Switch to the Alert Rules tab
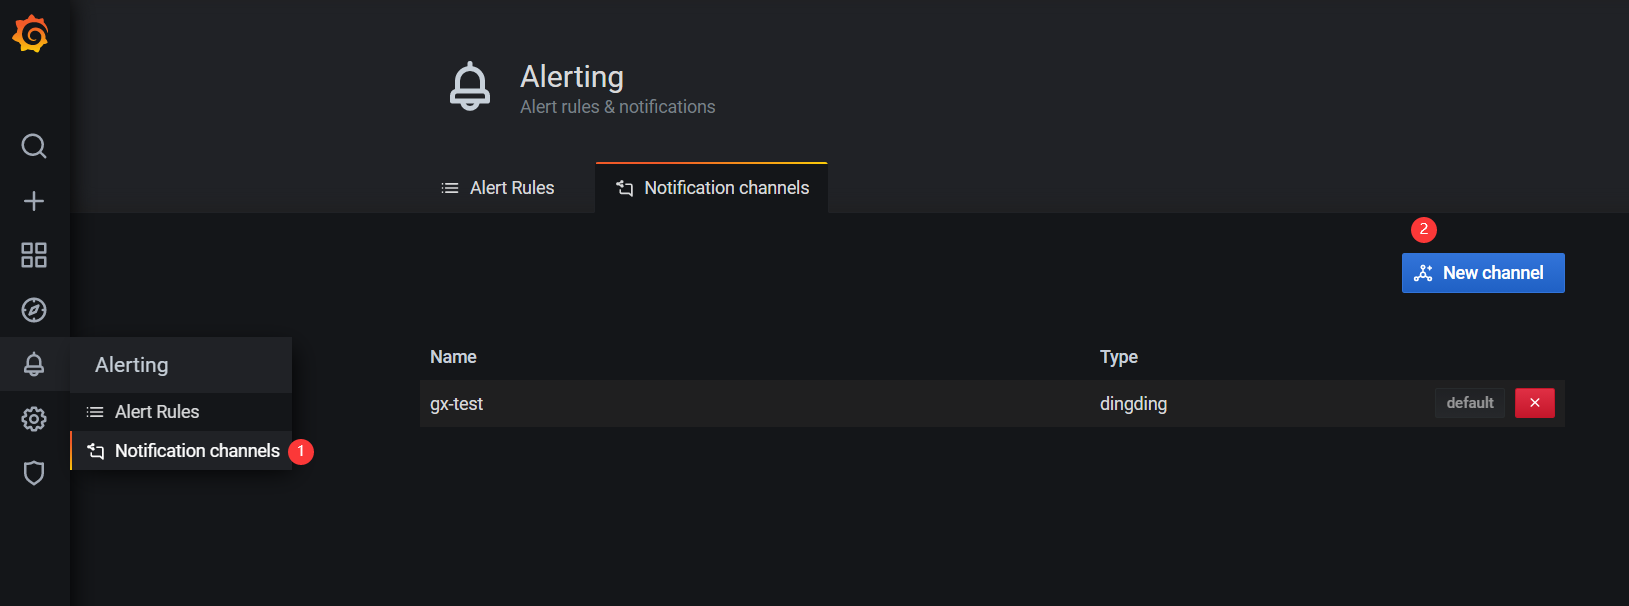Screen dimensions: 1629x606 pyautogui.click(x=498, y=188)
